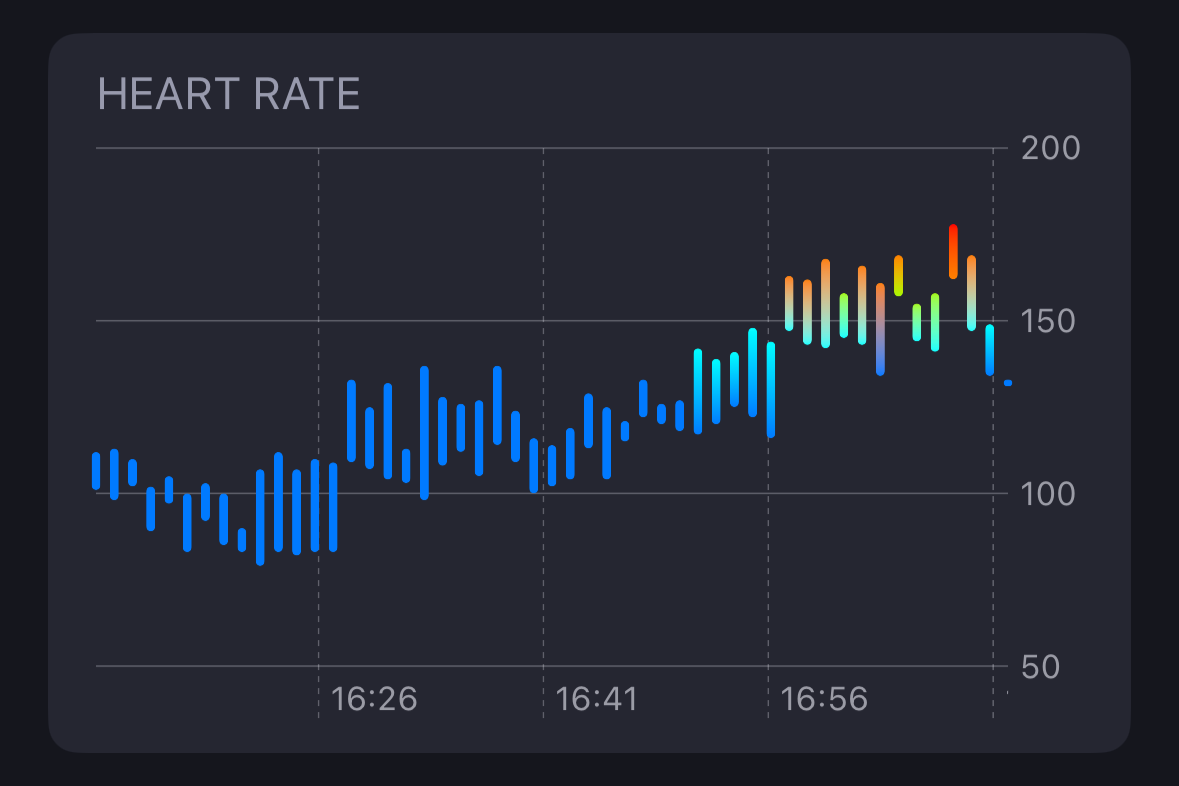Select the lowest heart rate bar around 16:26
The image size is (1179, 786).
260,510
